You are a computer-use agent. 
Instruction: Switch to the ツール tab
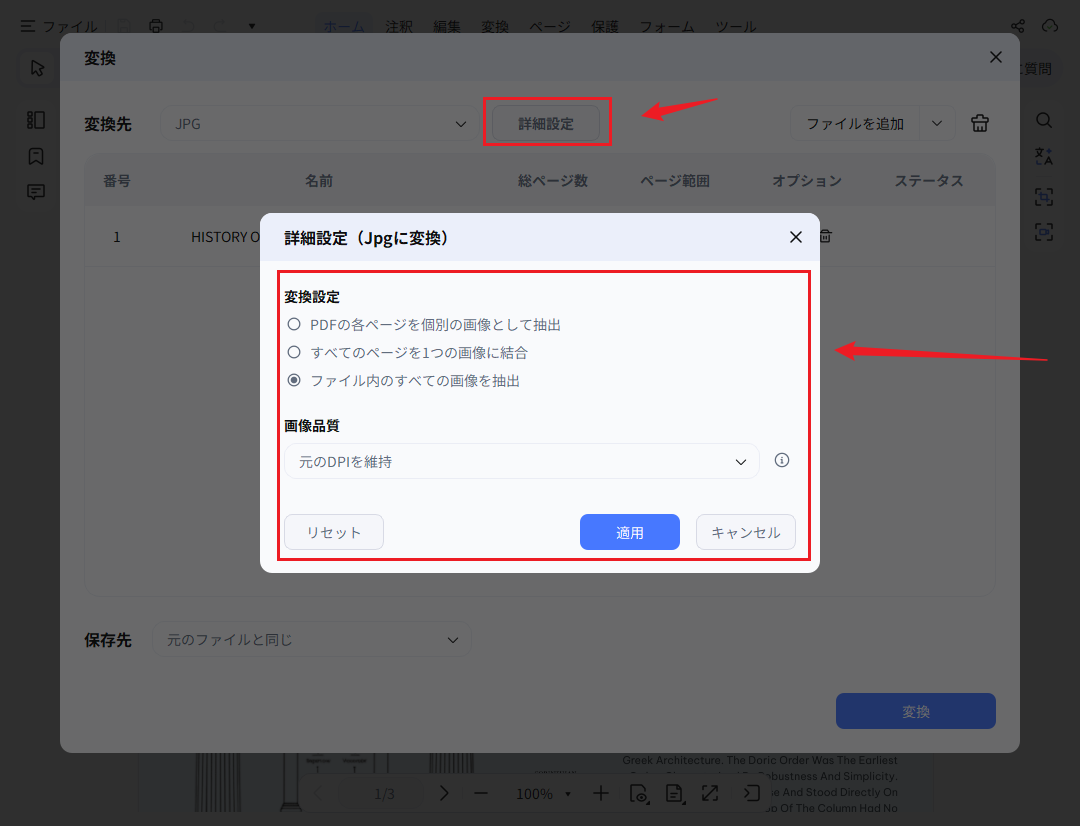click(736, 26)
